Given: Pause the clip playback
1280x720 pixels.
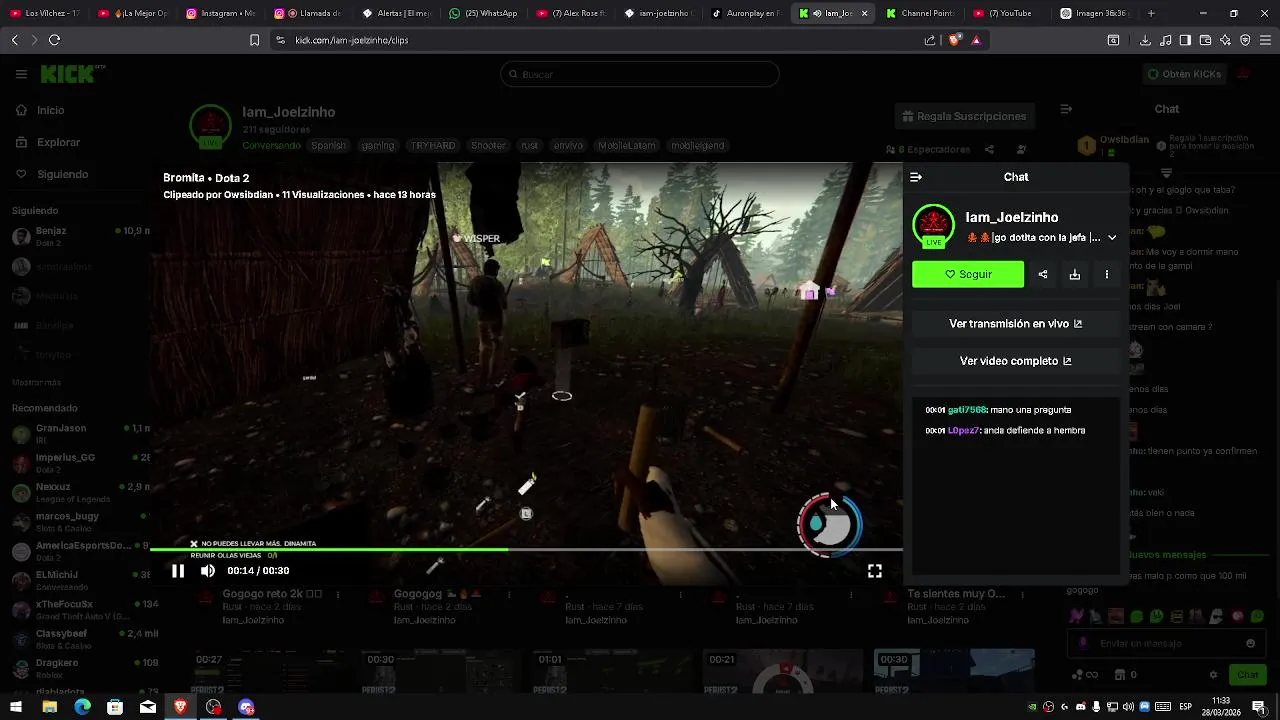Looking at the screenshot, I should click(177, 571).
